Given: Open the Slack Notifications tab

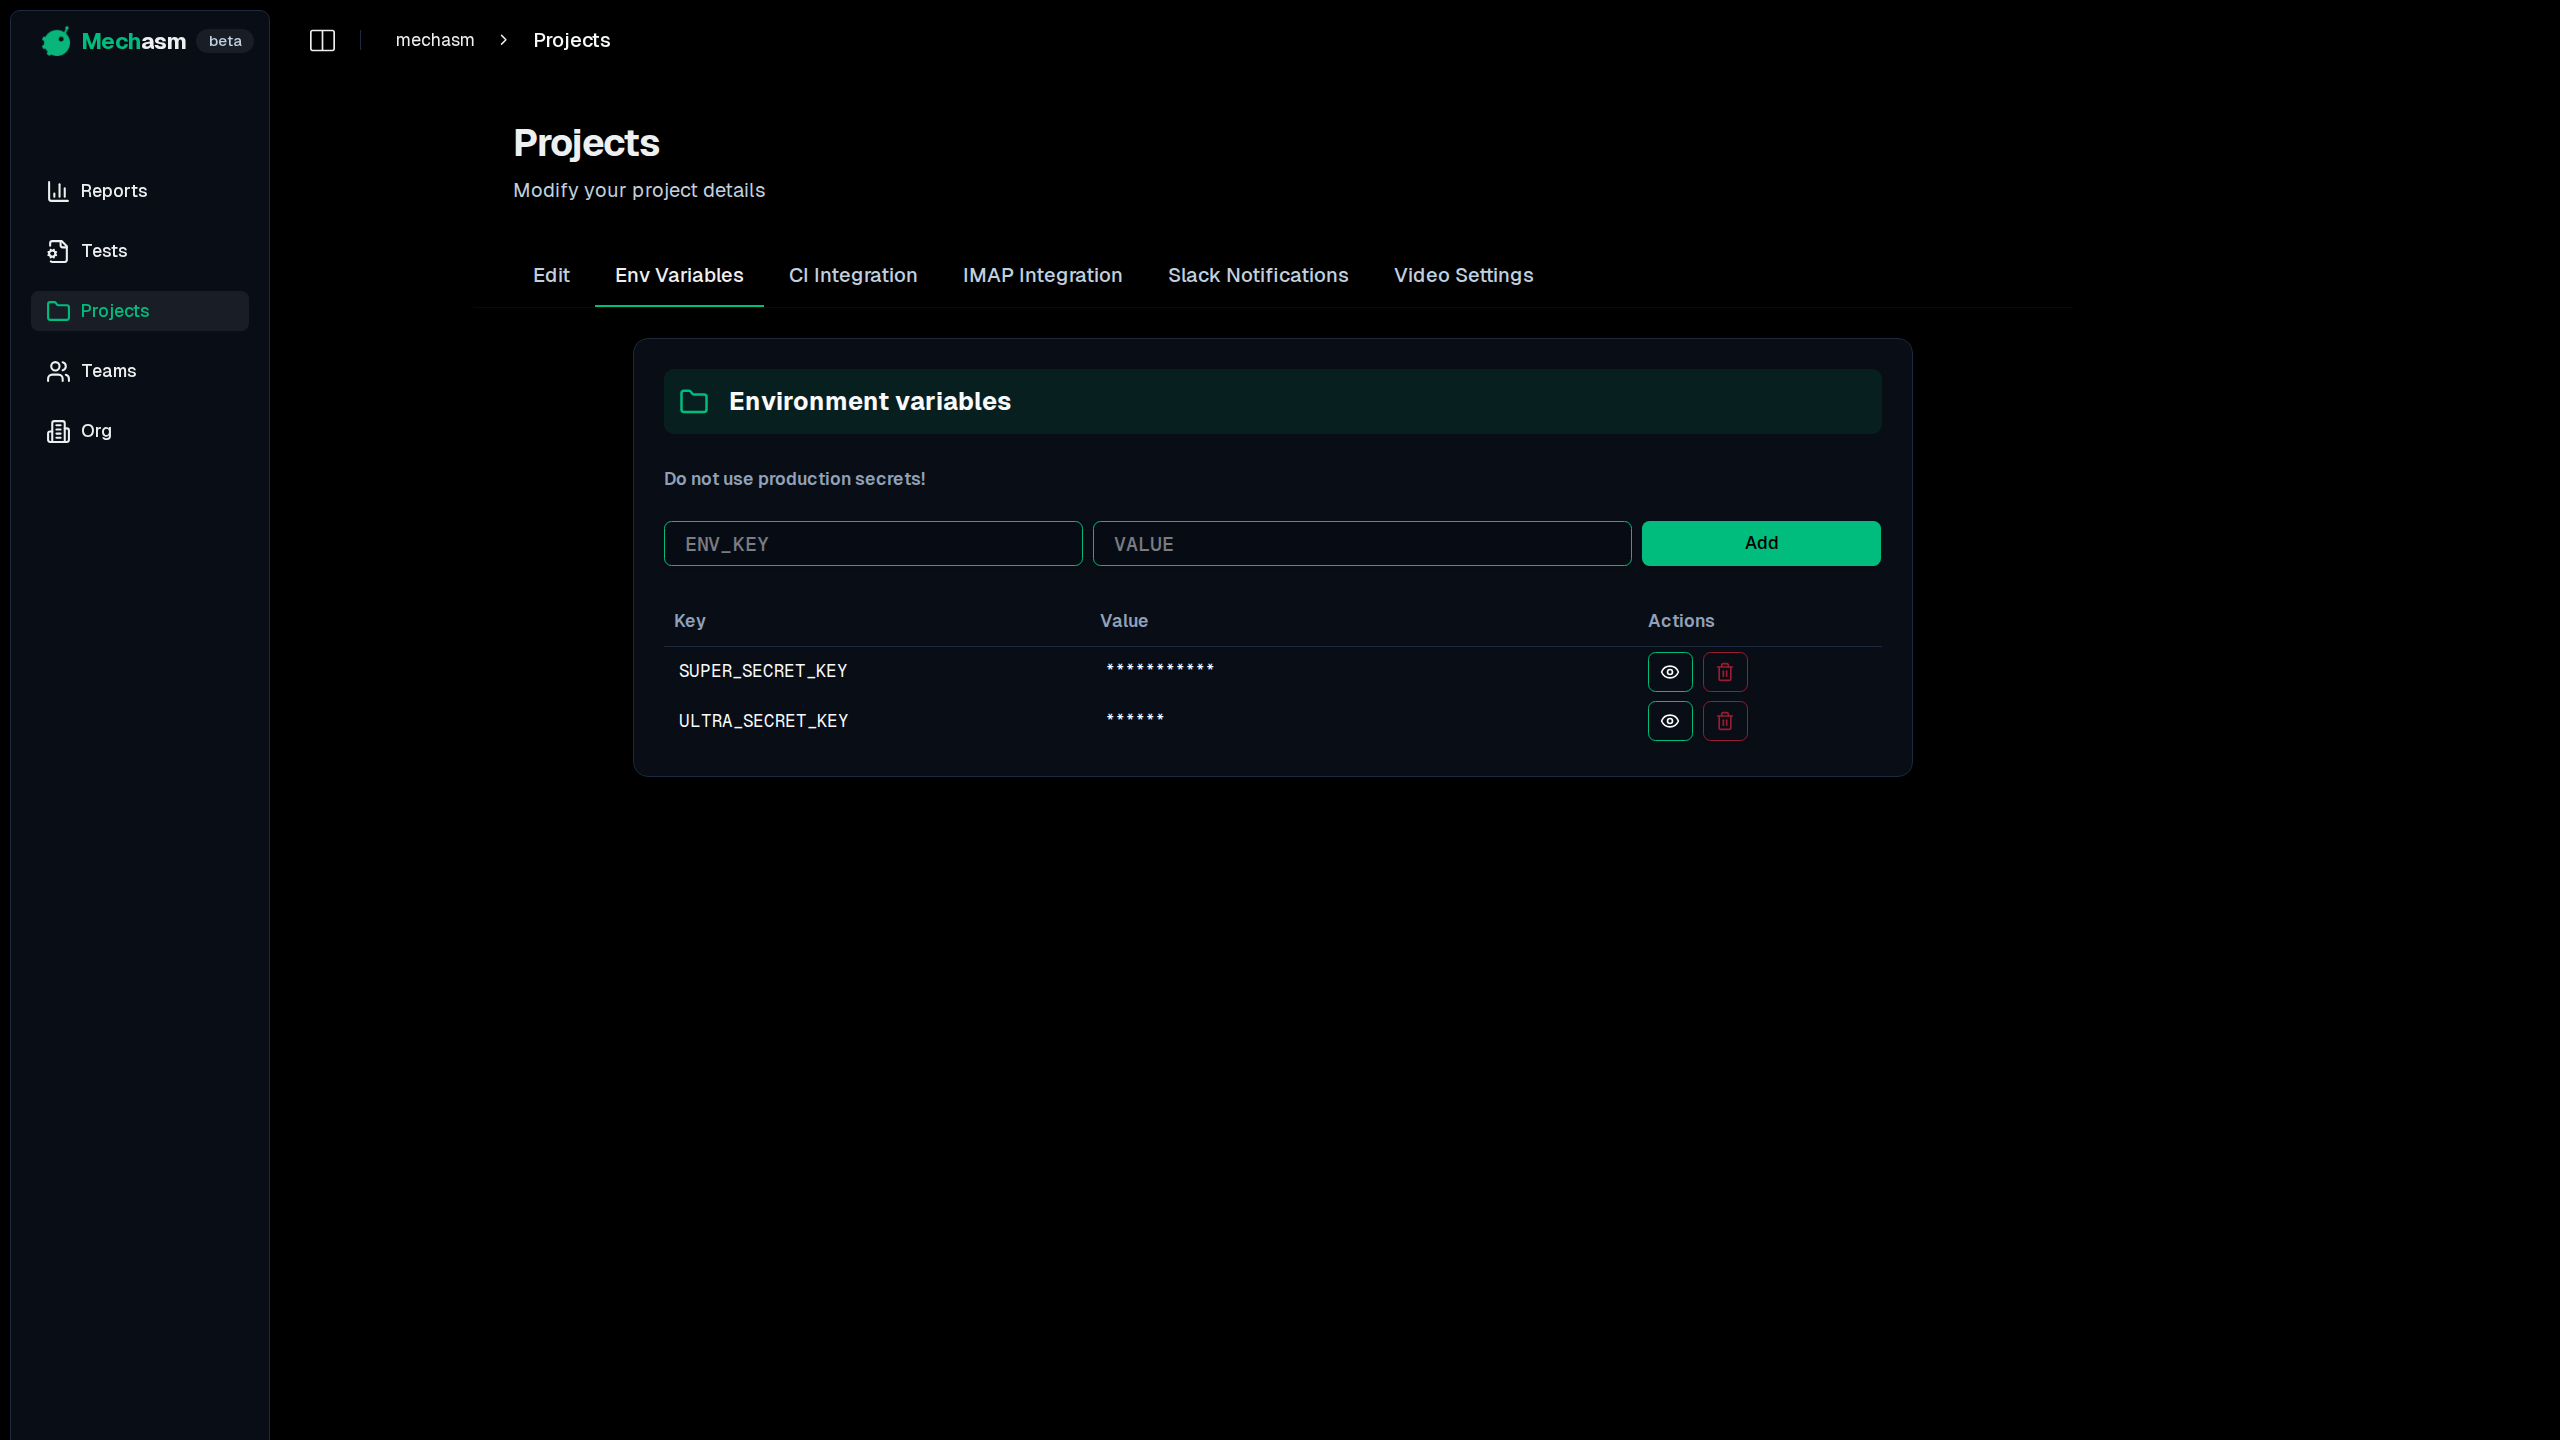Looking at the screenshot, I should pyautogui.click(x=1258, y=275).
